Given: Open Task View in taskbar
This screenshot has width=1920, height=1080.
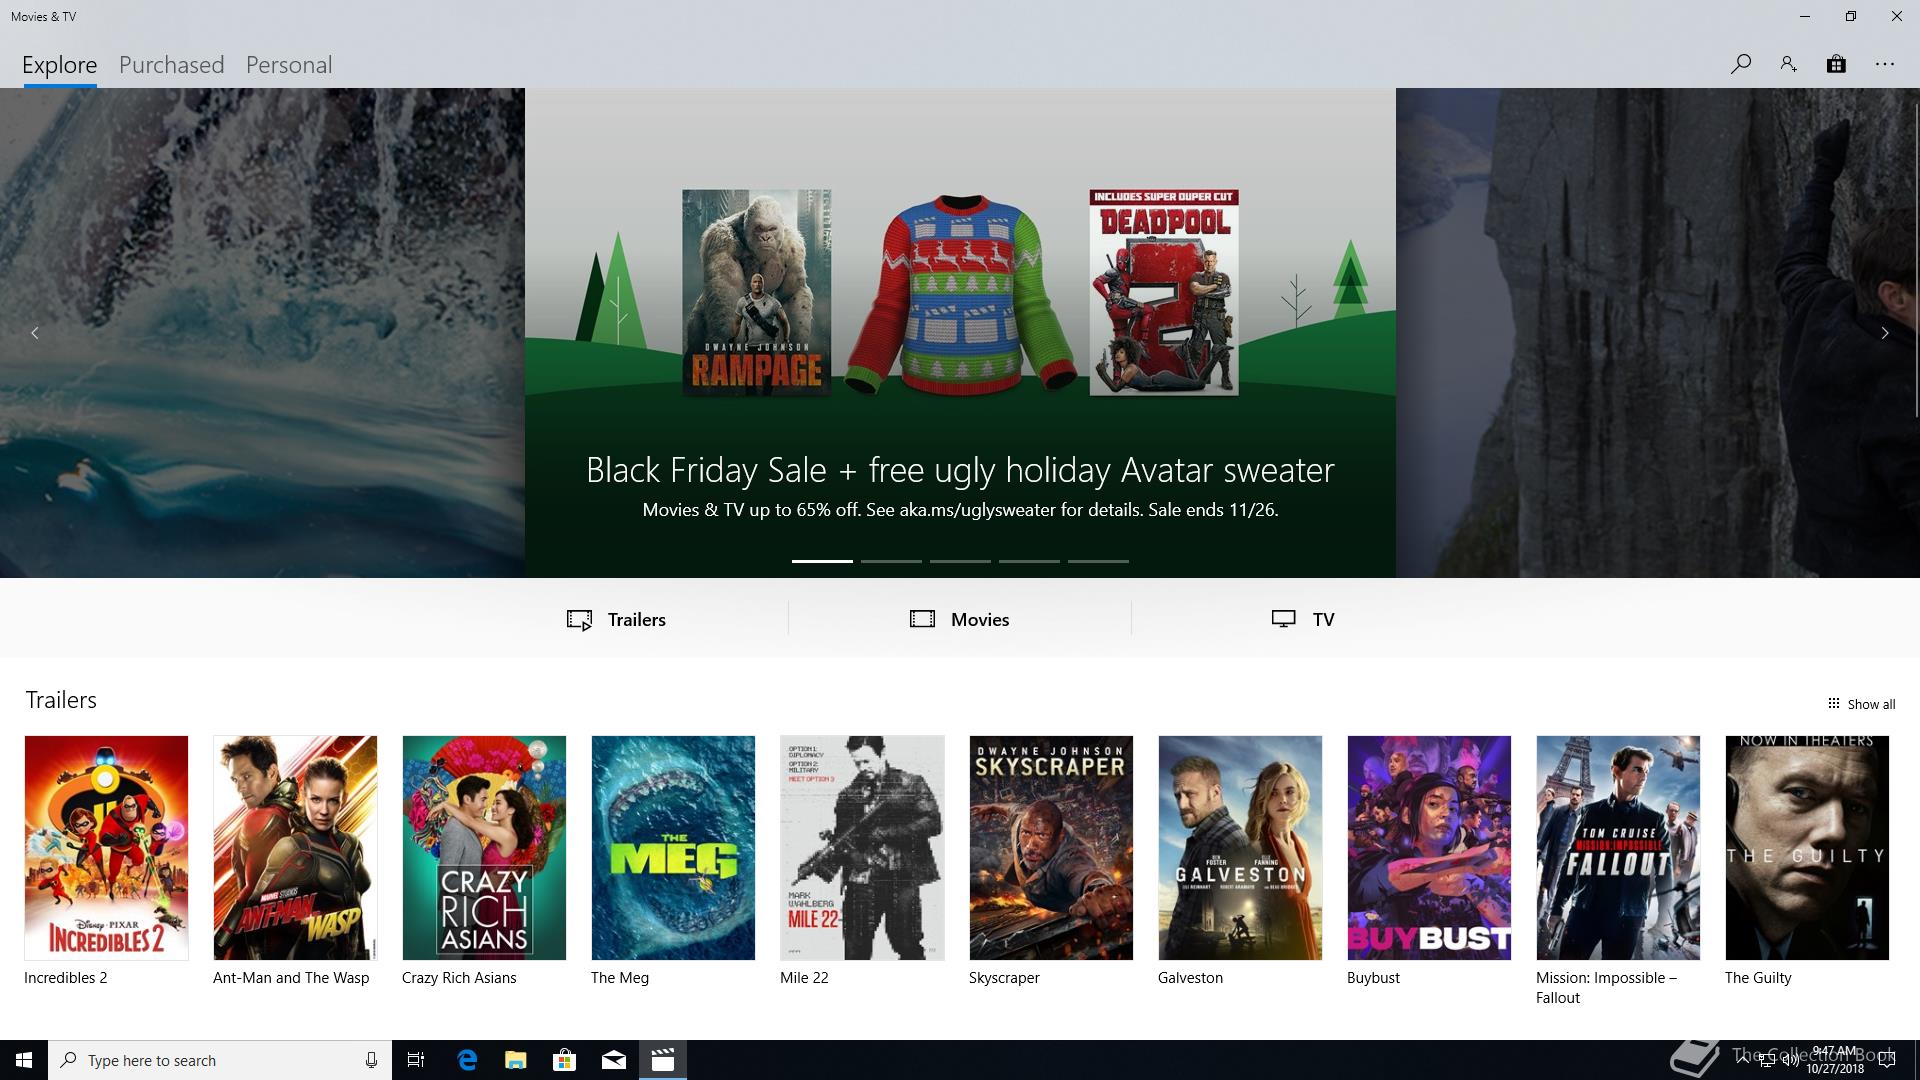Looking at the screenshot, I should pos(416,1060).
